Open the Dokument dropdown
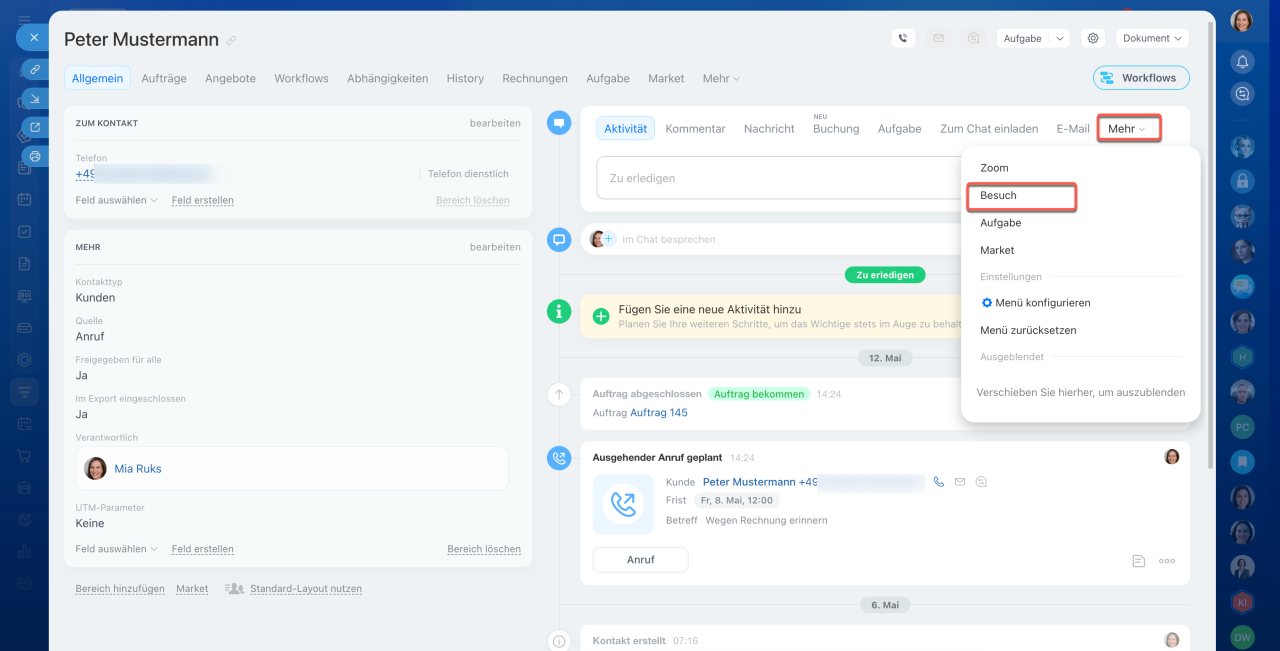The height and width of the screenshot is (651, 1280). (x=1152, y=38)
